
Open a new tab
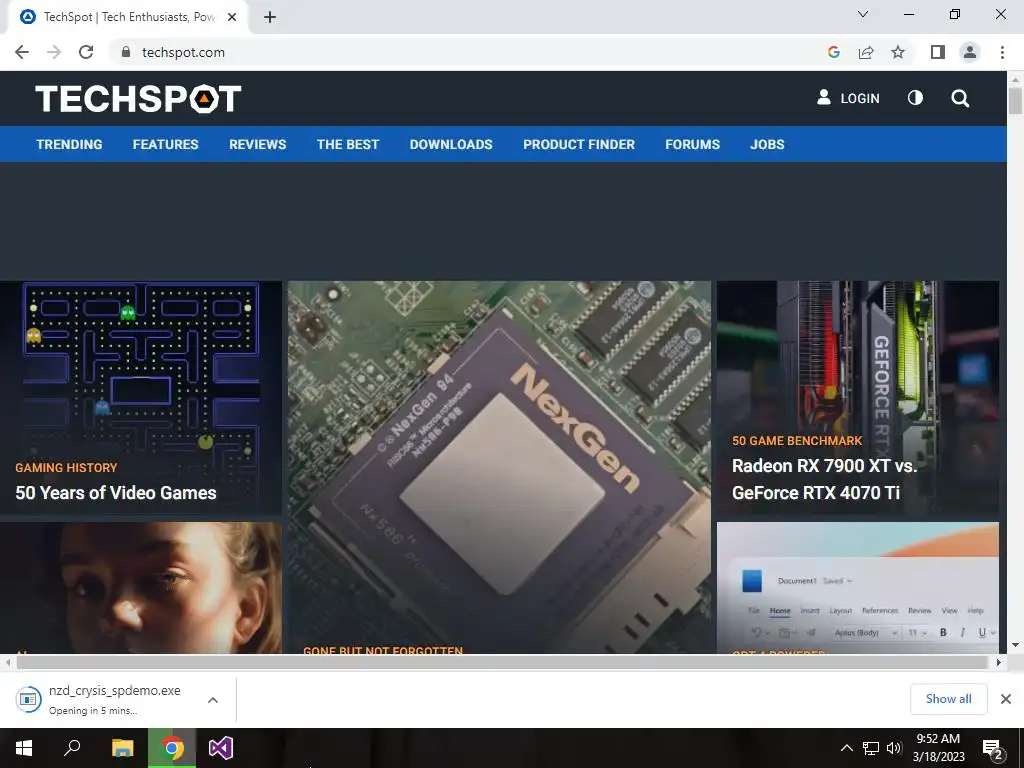[x=270, y=18]
